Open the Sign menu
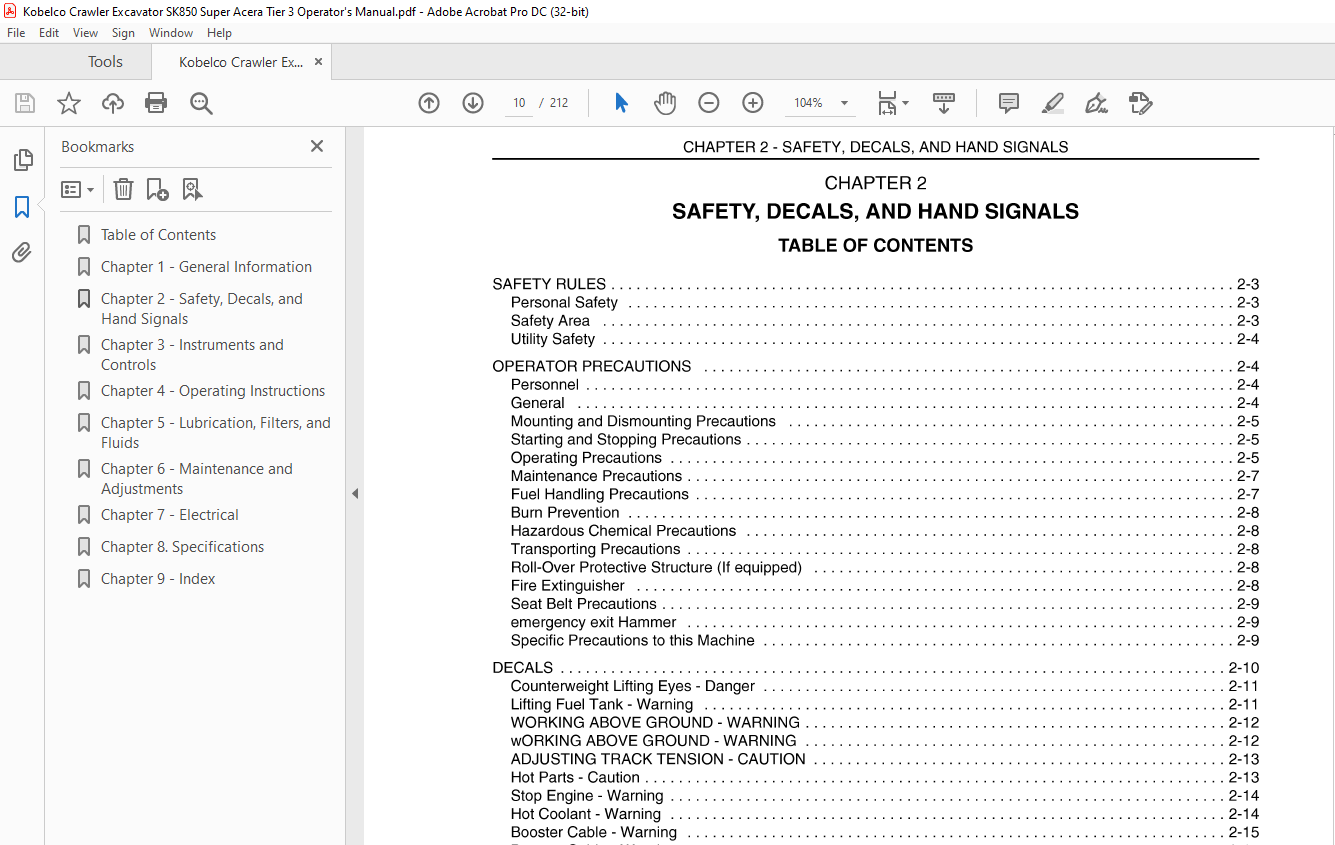Image resolution: width=1335 pixels, height=845 pixels. coord(123,33)
